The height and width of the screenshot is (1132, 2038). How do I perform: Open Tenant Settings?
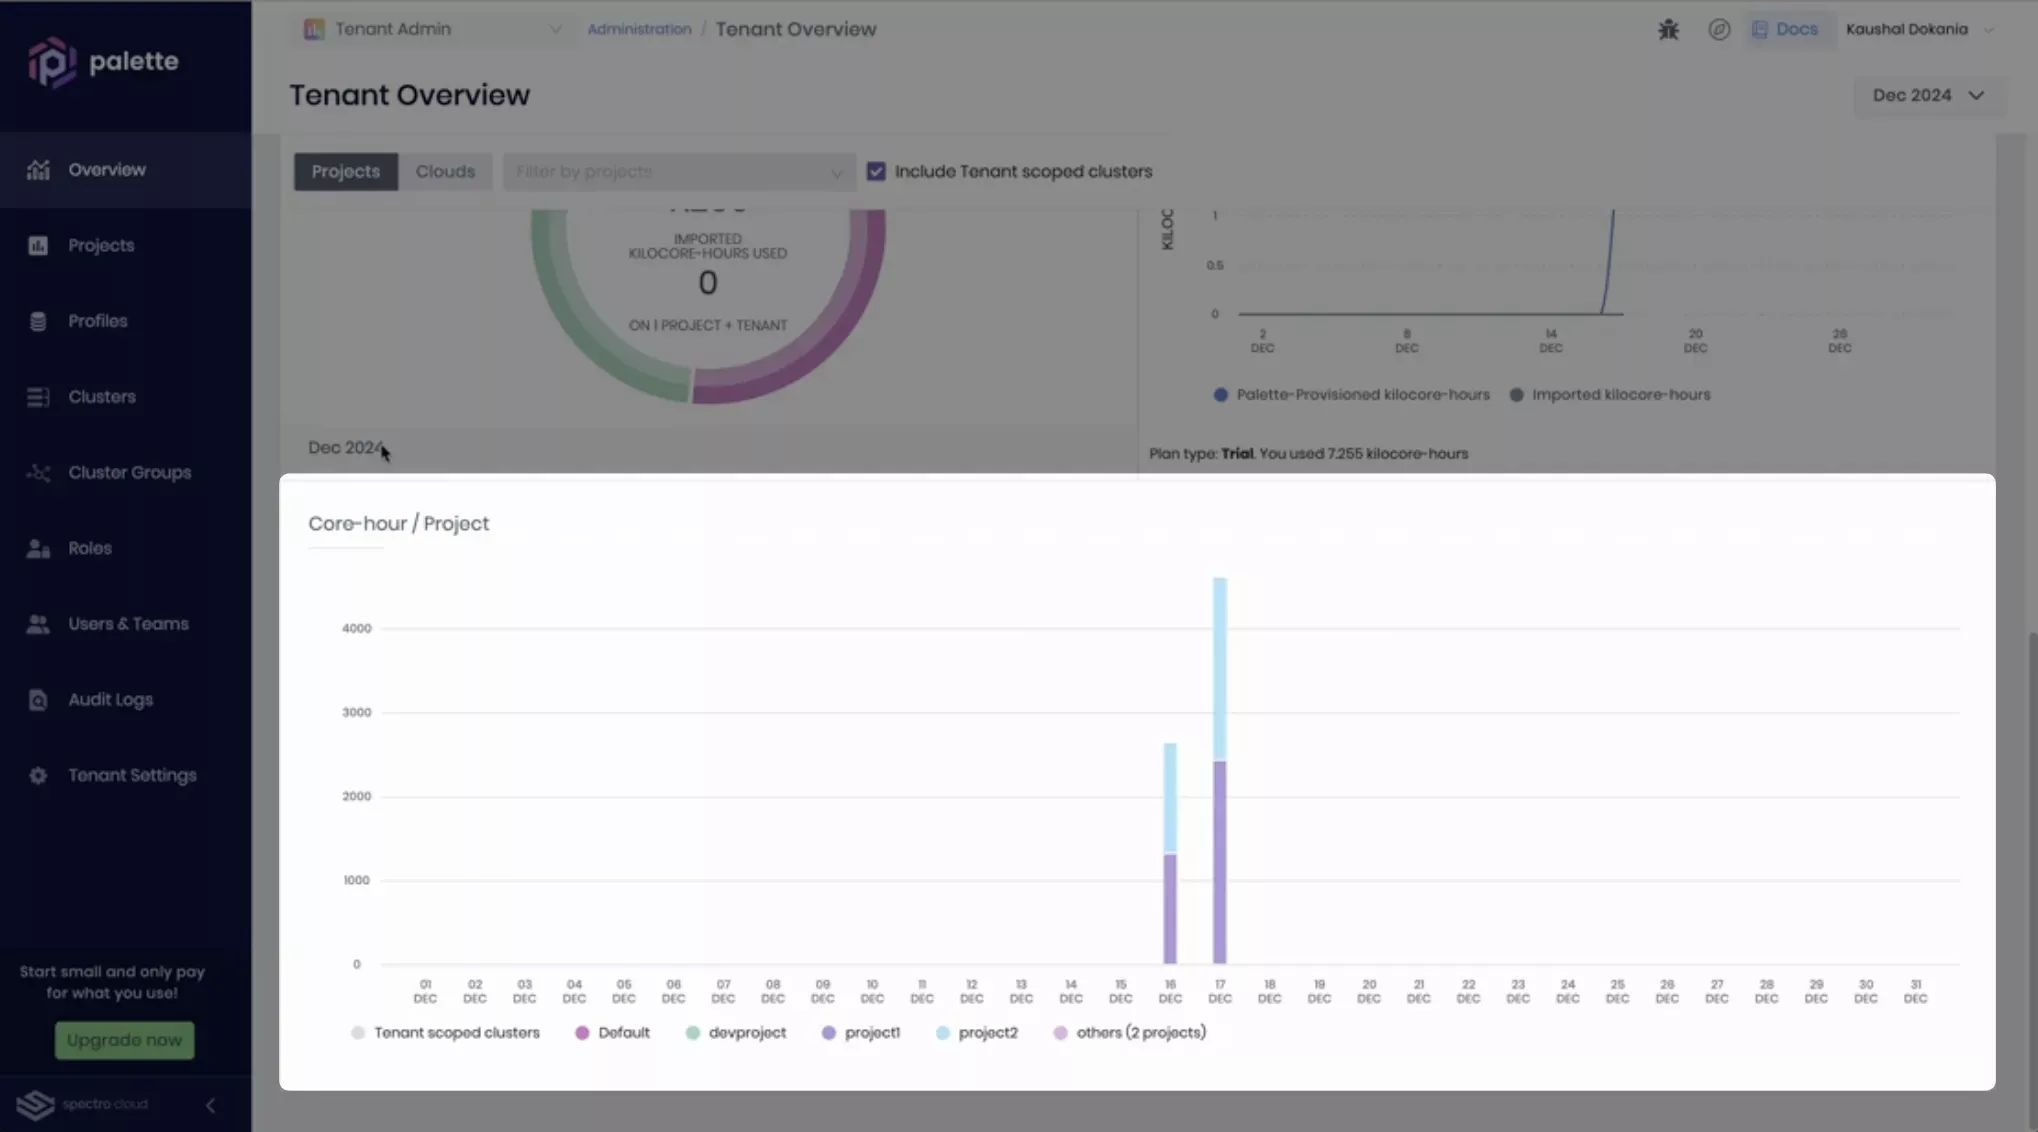tap(37, 775)
